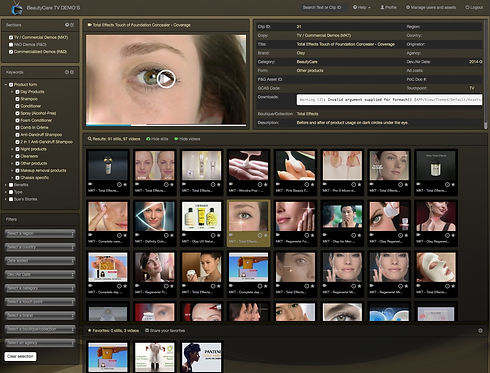Expand the Day Products tree node
Viewport: 490px width, 373px height.
pyautogui.click(x=12, y=92)
